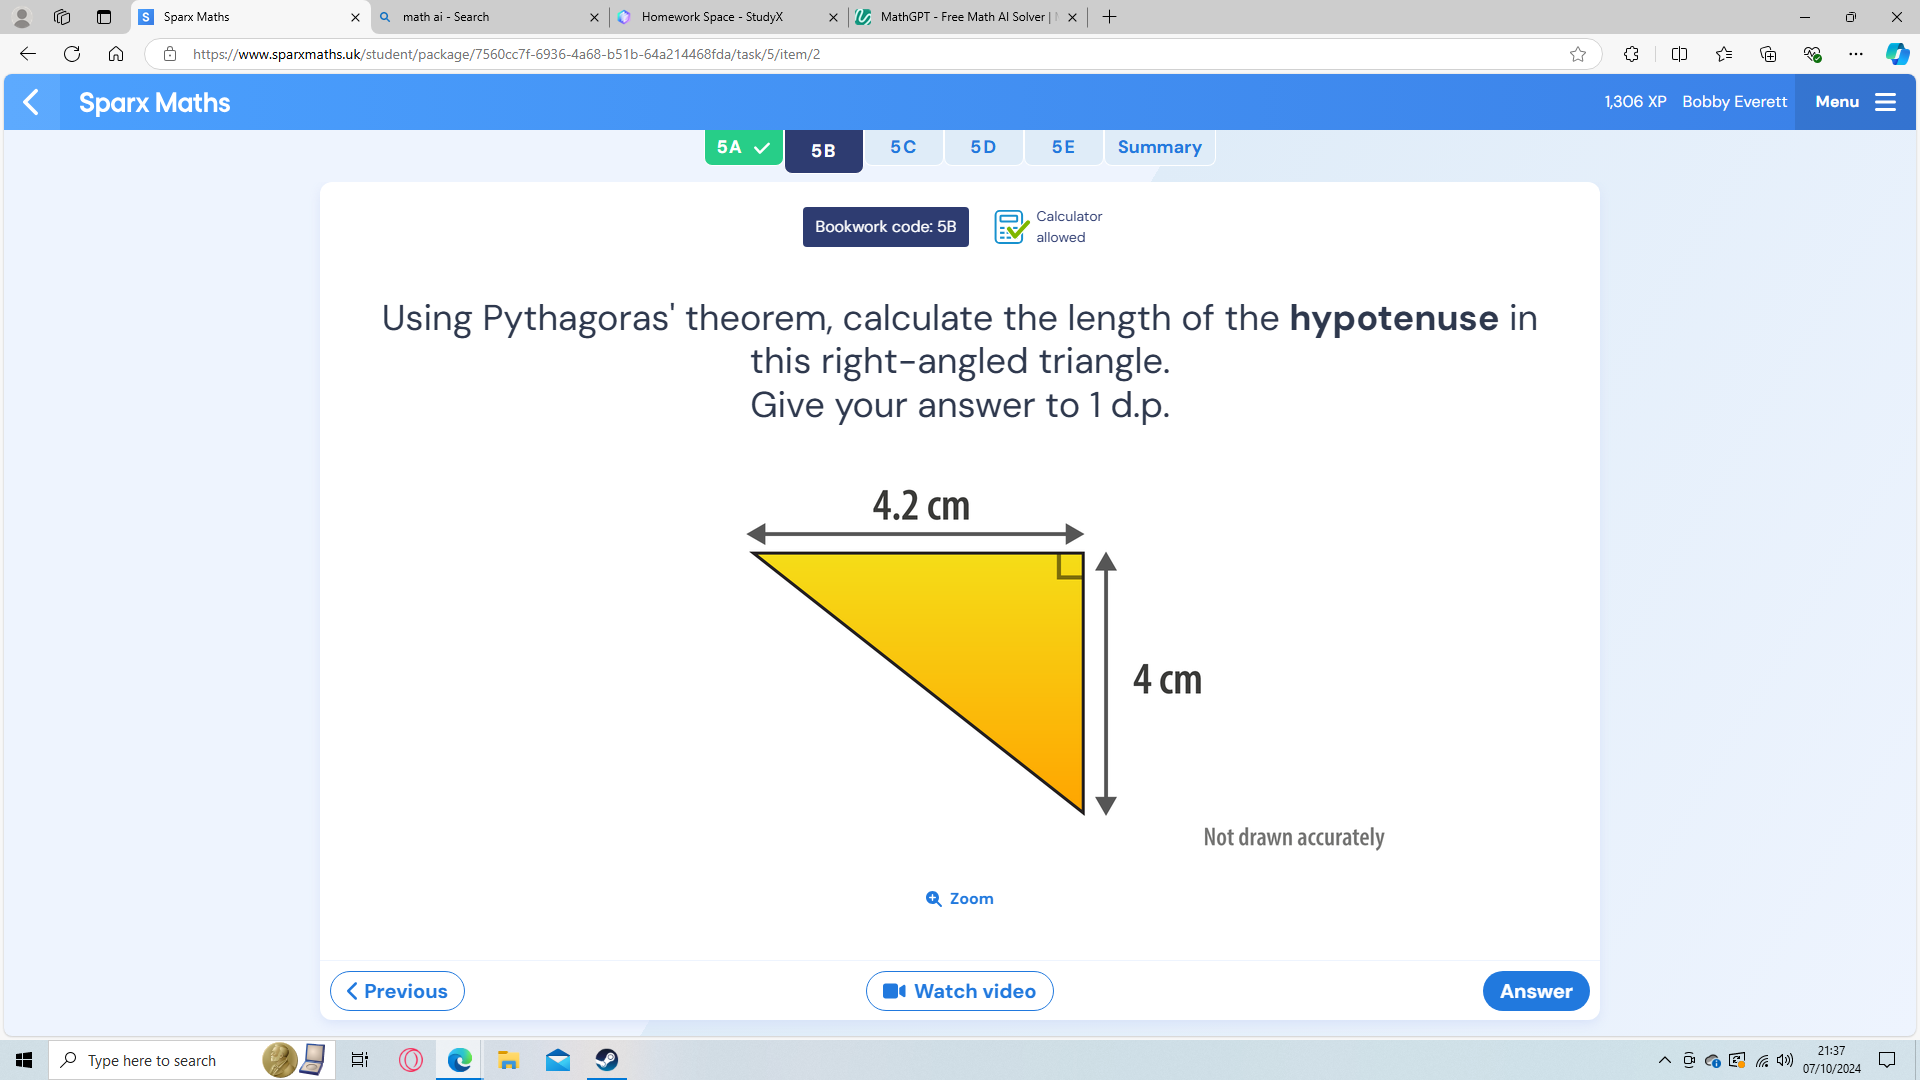Close the Homework Space - StudyX tab
This screenshot has height=1080, width=1920.
point(833,17)
